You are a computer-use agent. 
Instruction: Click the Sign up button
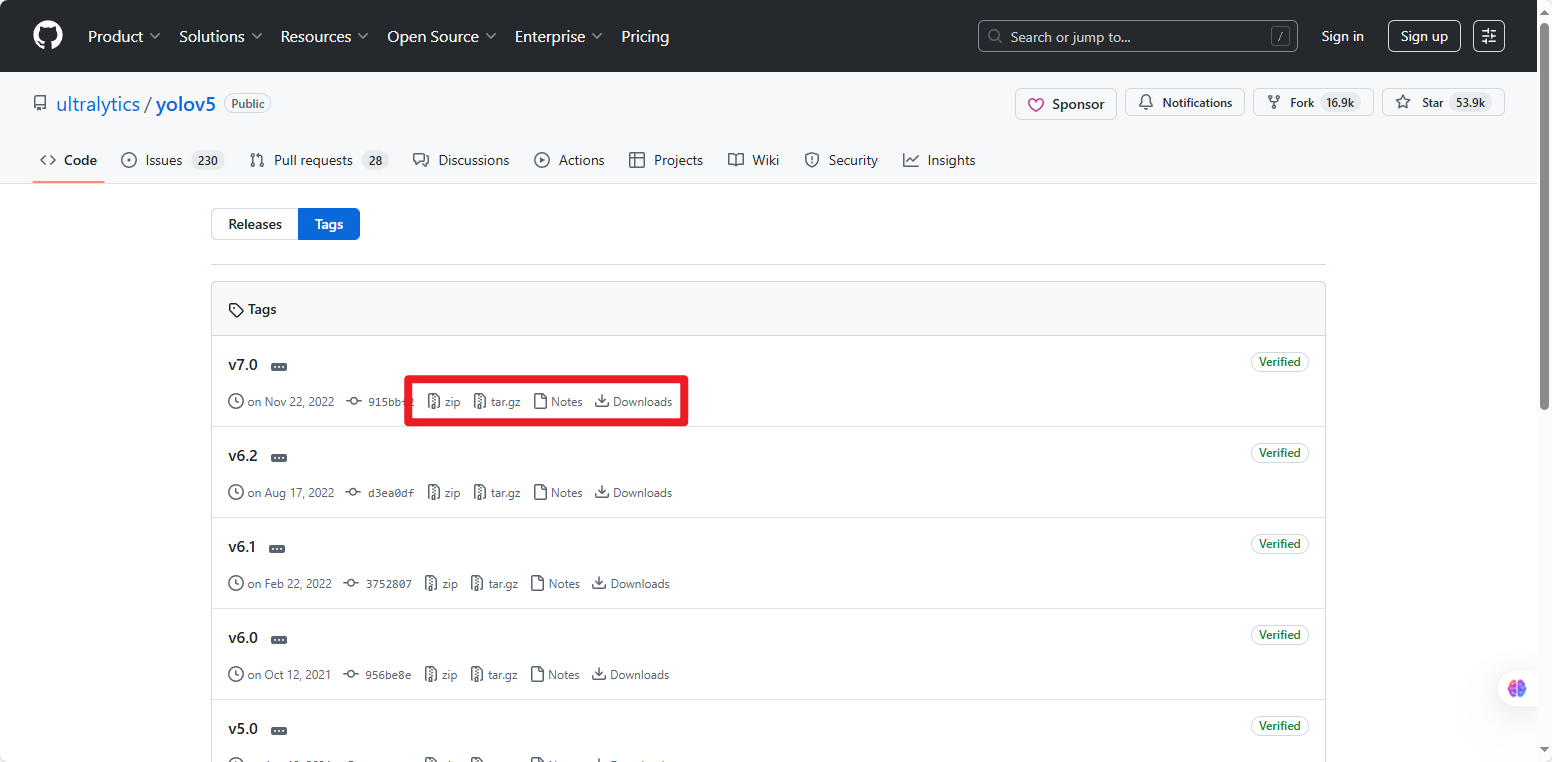tap(1424, 36)
